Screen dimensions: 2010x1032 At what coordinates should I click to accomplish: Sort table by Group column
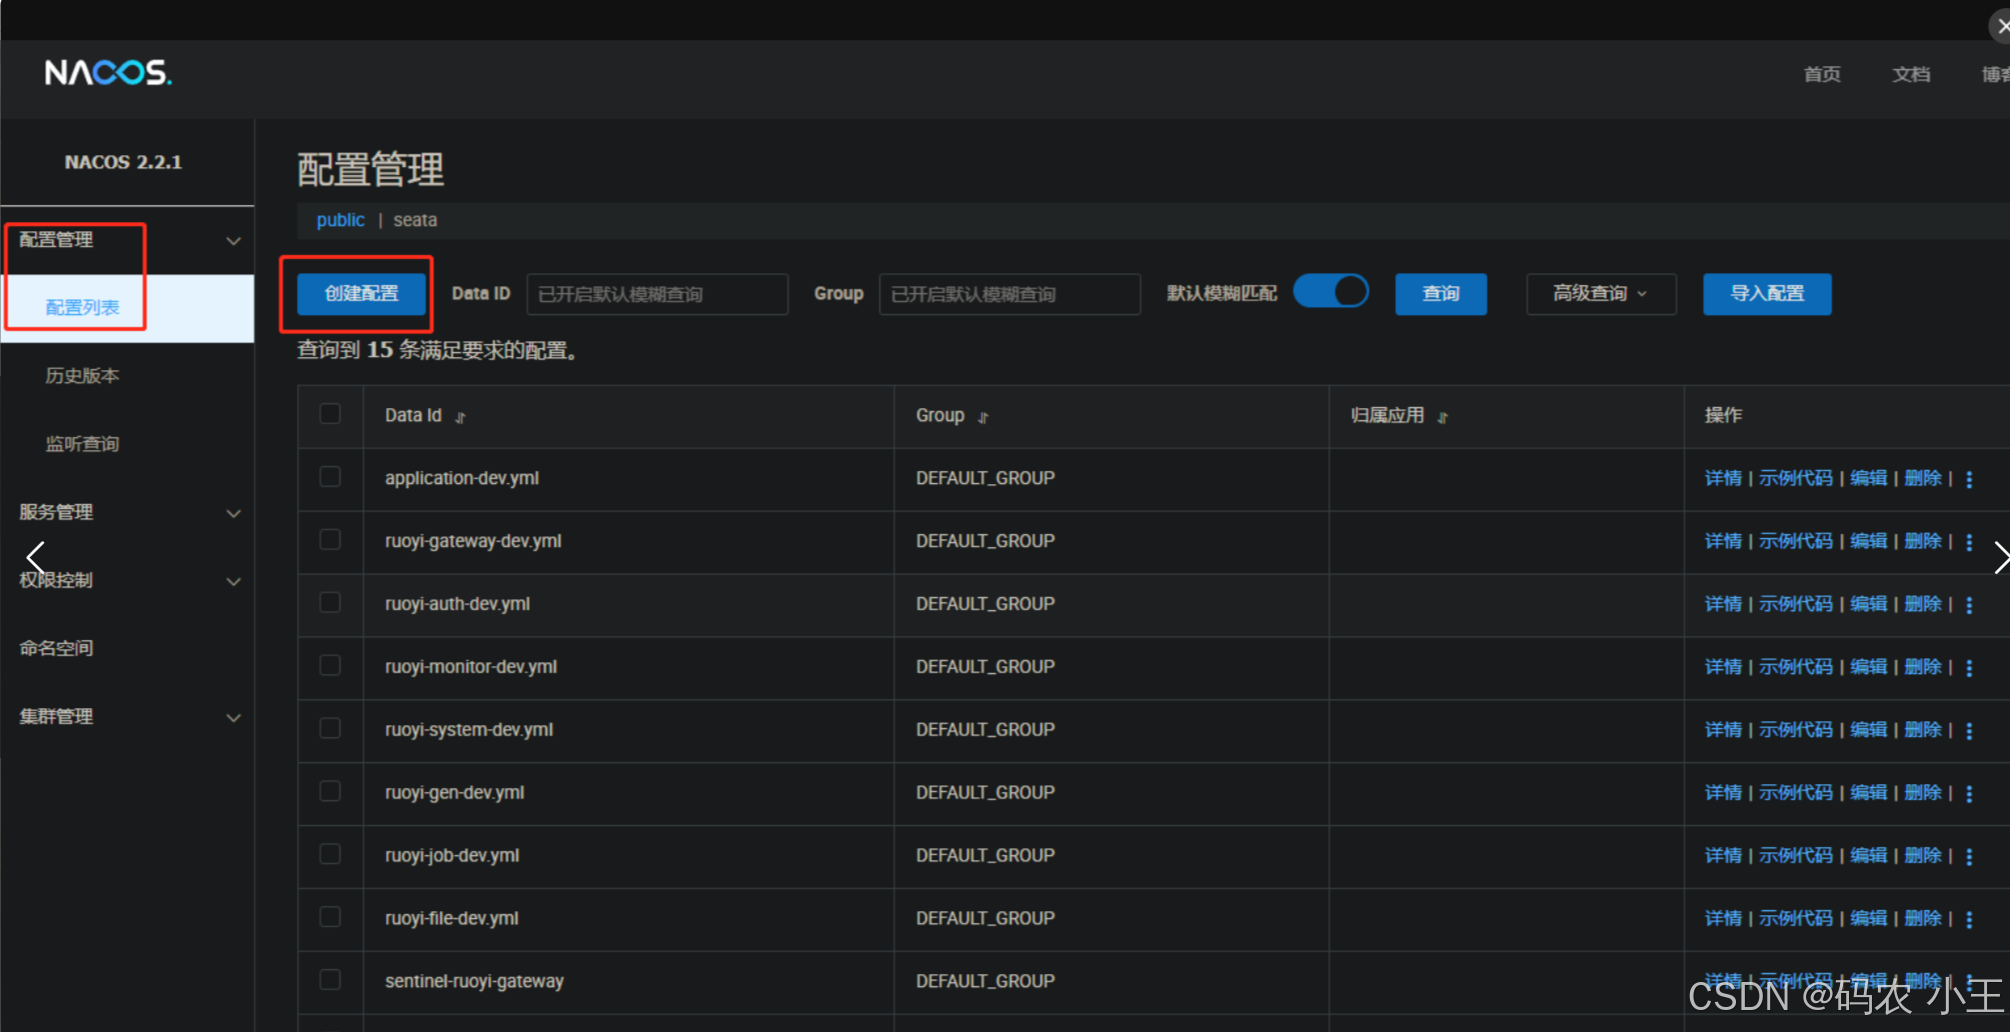[983, 417]
